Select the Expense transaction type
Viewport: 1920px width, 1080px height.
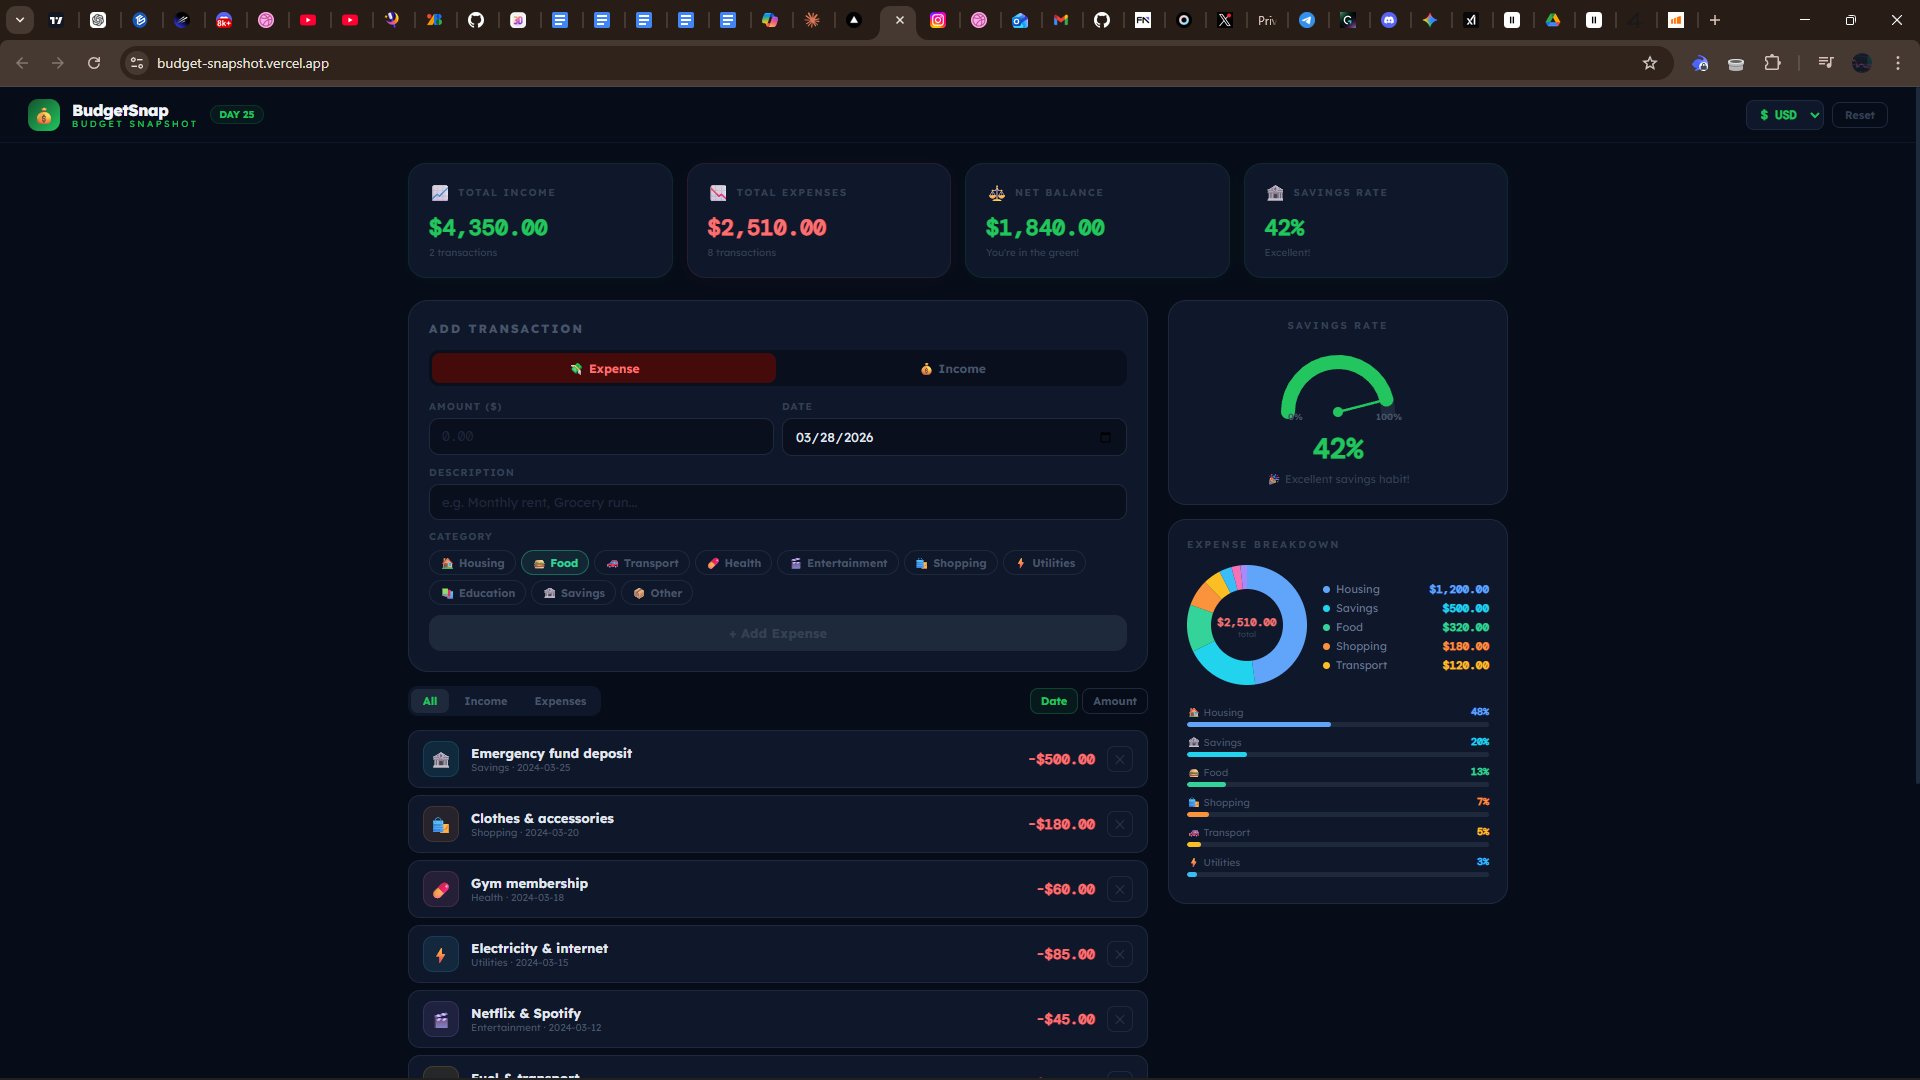pos(603,369)
